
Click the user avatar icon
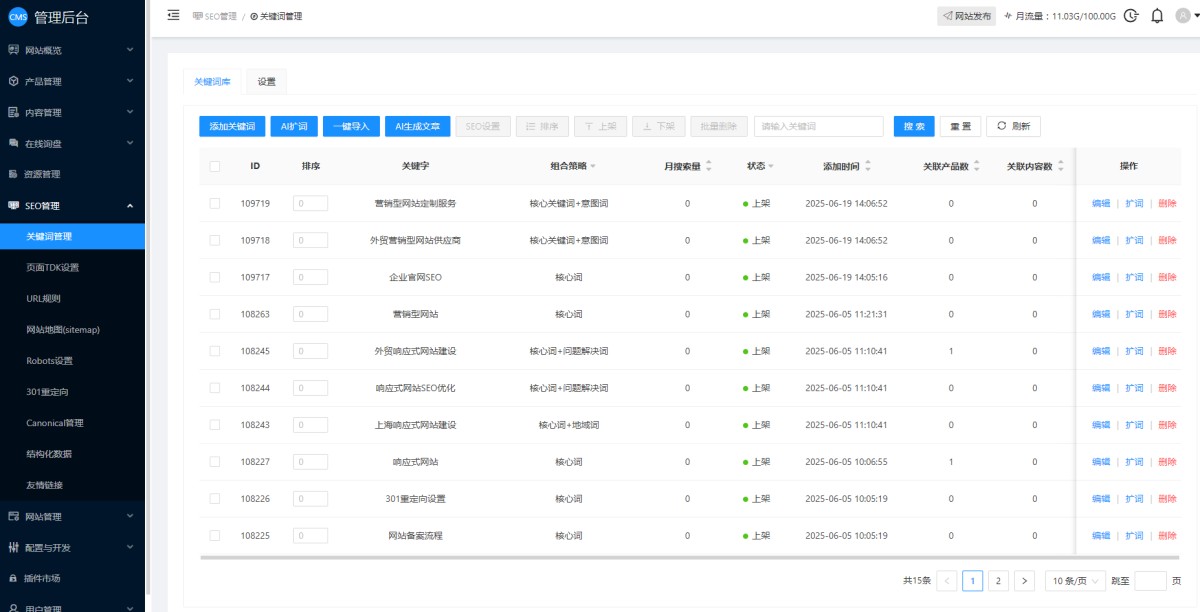click(1184, 16)
